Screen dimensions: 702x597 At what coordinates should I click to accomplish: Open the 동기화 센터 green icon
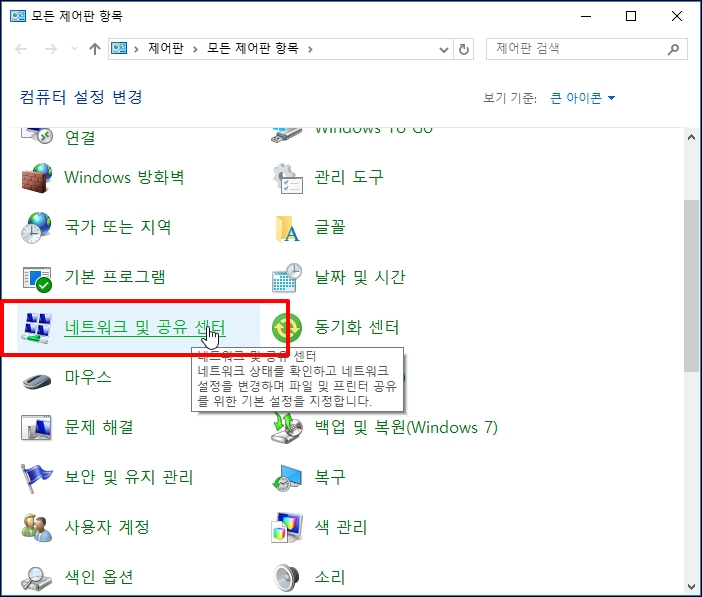pyautogui.click(x=287, y=328)
